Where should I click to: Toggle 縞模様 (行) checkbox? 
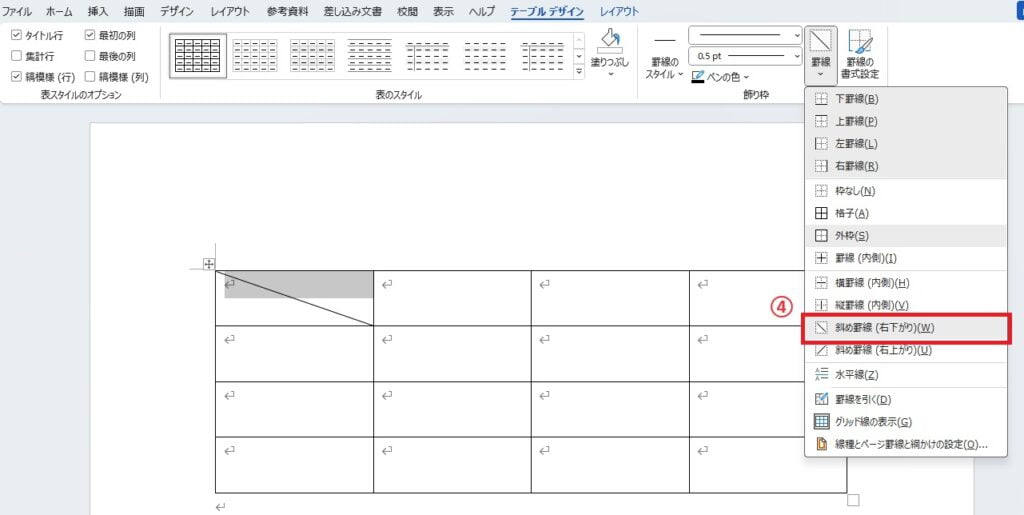click(x=16, y=77)
